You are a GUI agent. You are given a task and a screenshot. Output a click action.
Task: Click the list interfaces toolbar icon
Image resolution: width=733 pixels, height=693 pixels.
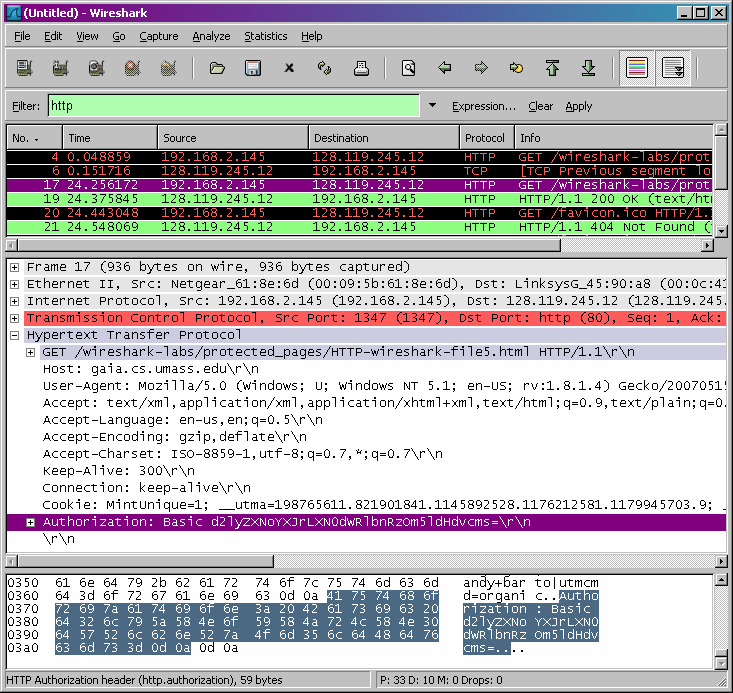(24, 68)
